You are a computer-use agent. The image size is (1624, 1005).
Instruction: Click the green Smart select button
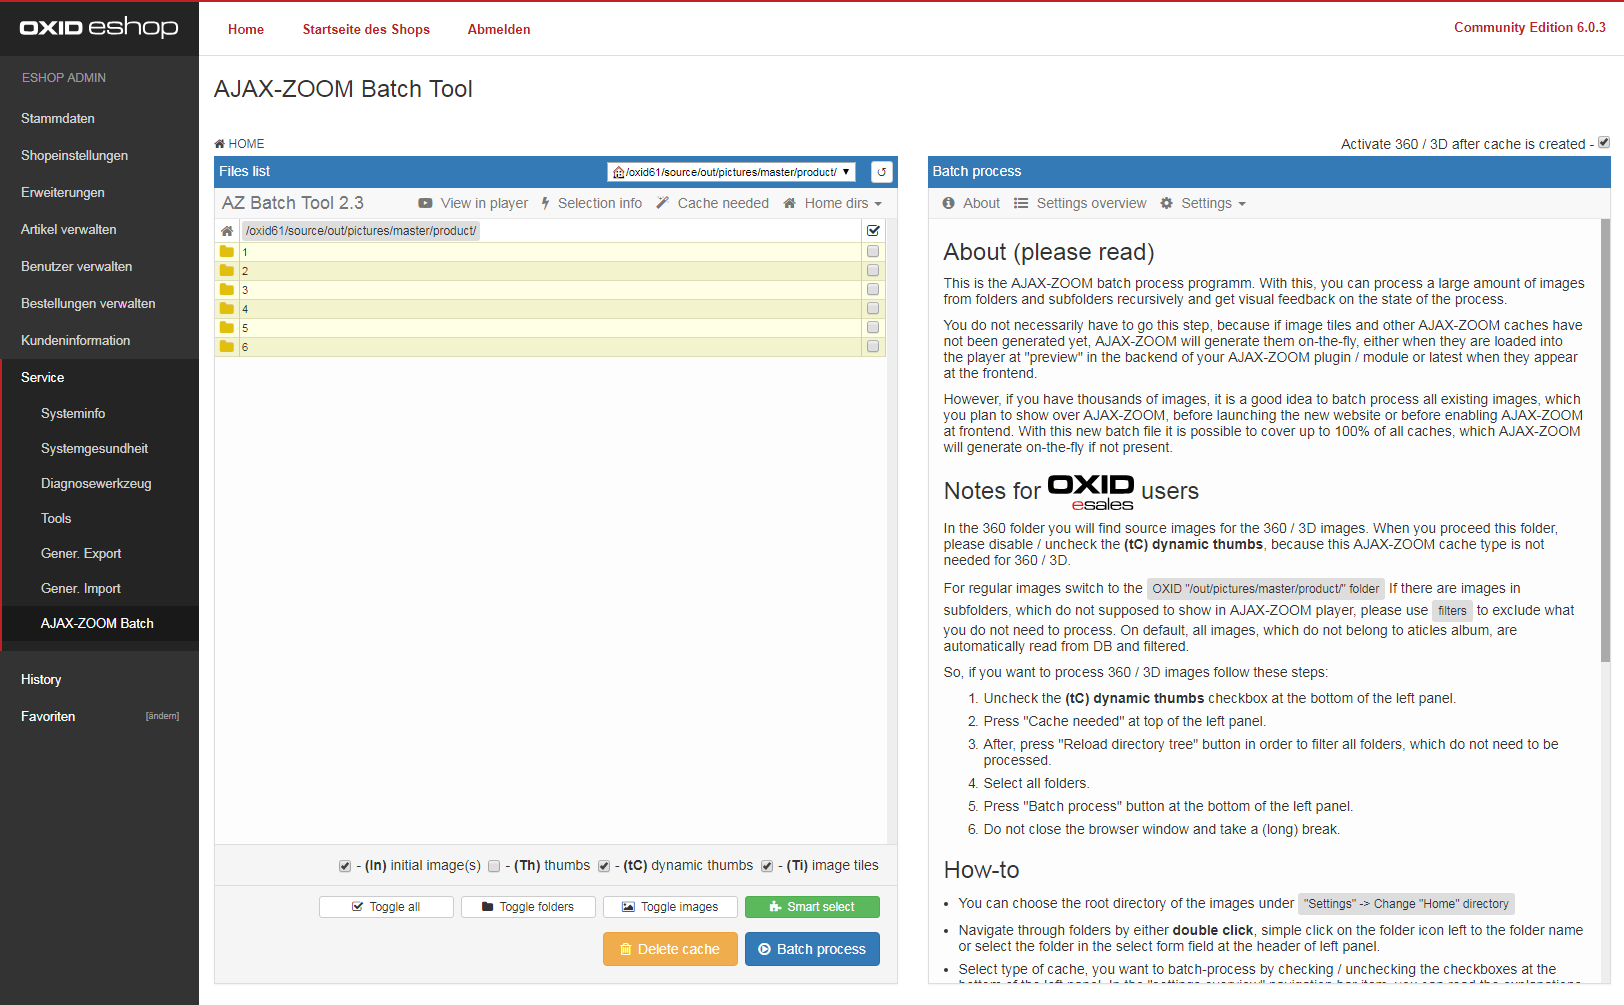point(812,907)
